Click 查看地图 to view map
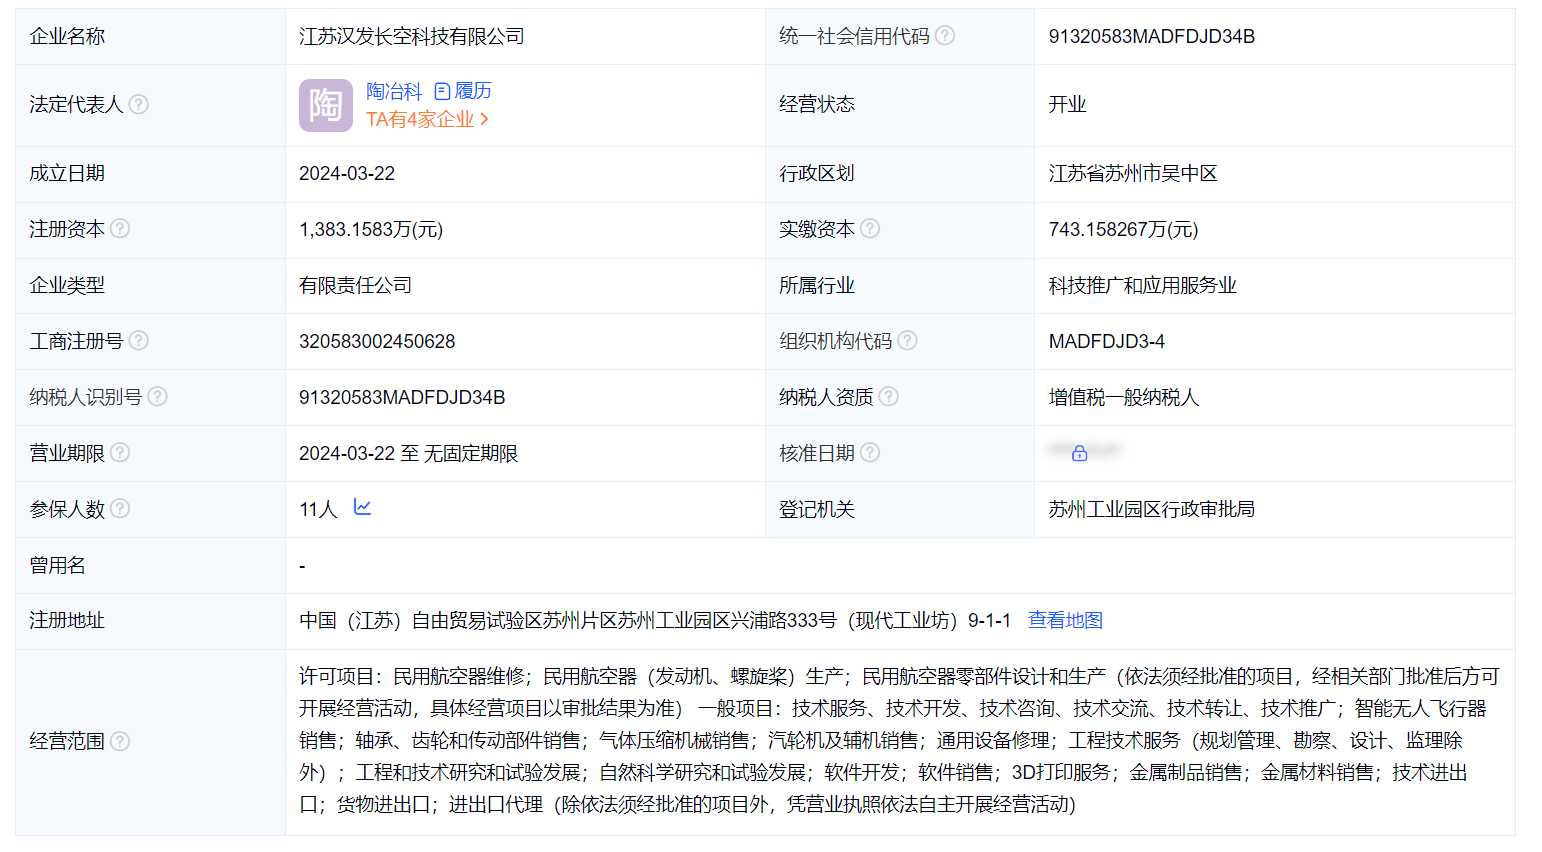Viewport: 1542px width, 852px height. [x=1065, y=620]
